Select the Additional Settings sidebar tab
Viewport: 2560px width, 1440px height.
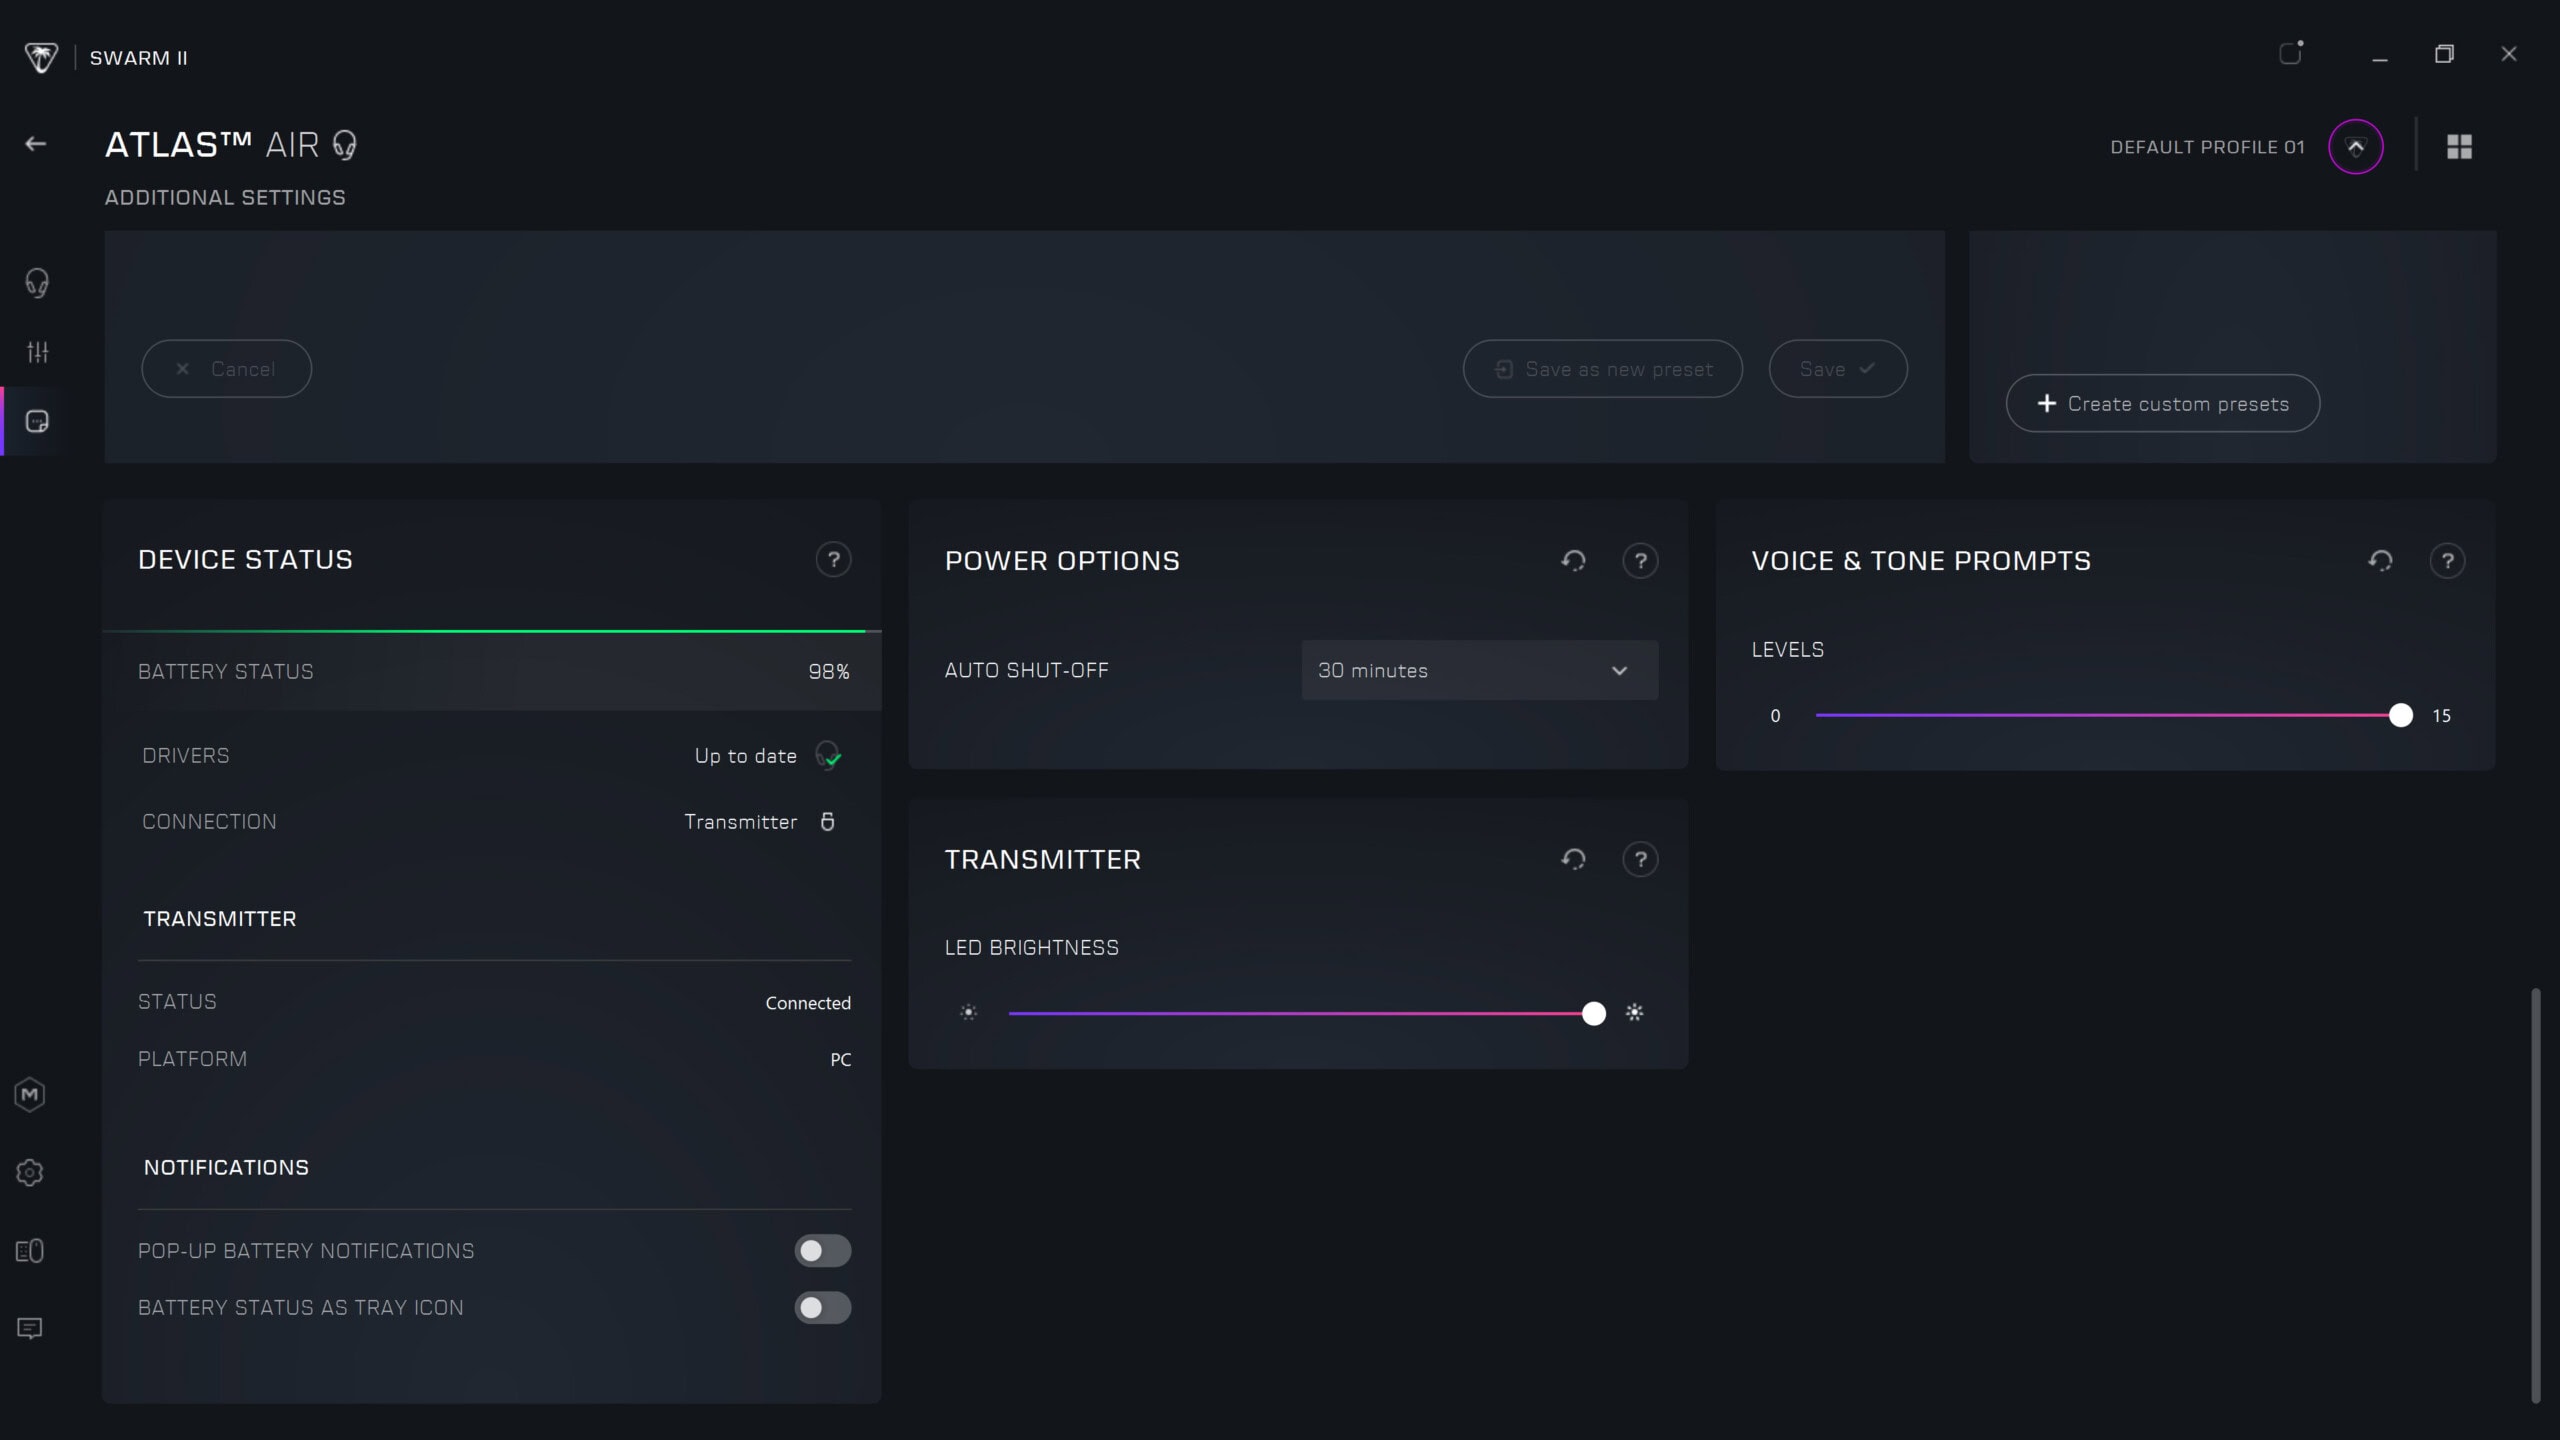click(x=37, y=422)
